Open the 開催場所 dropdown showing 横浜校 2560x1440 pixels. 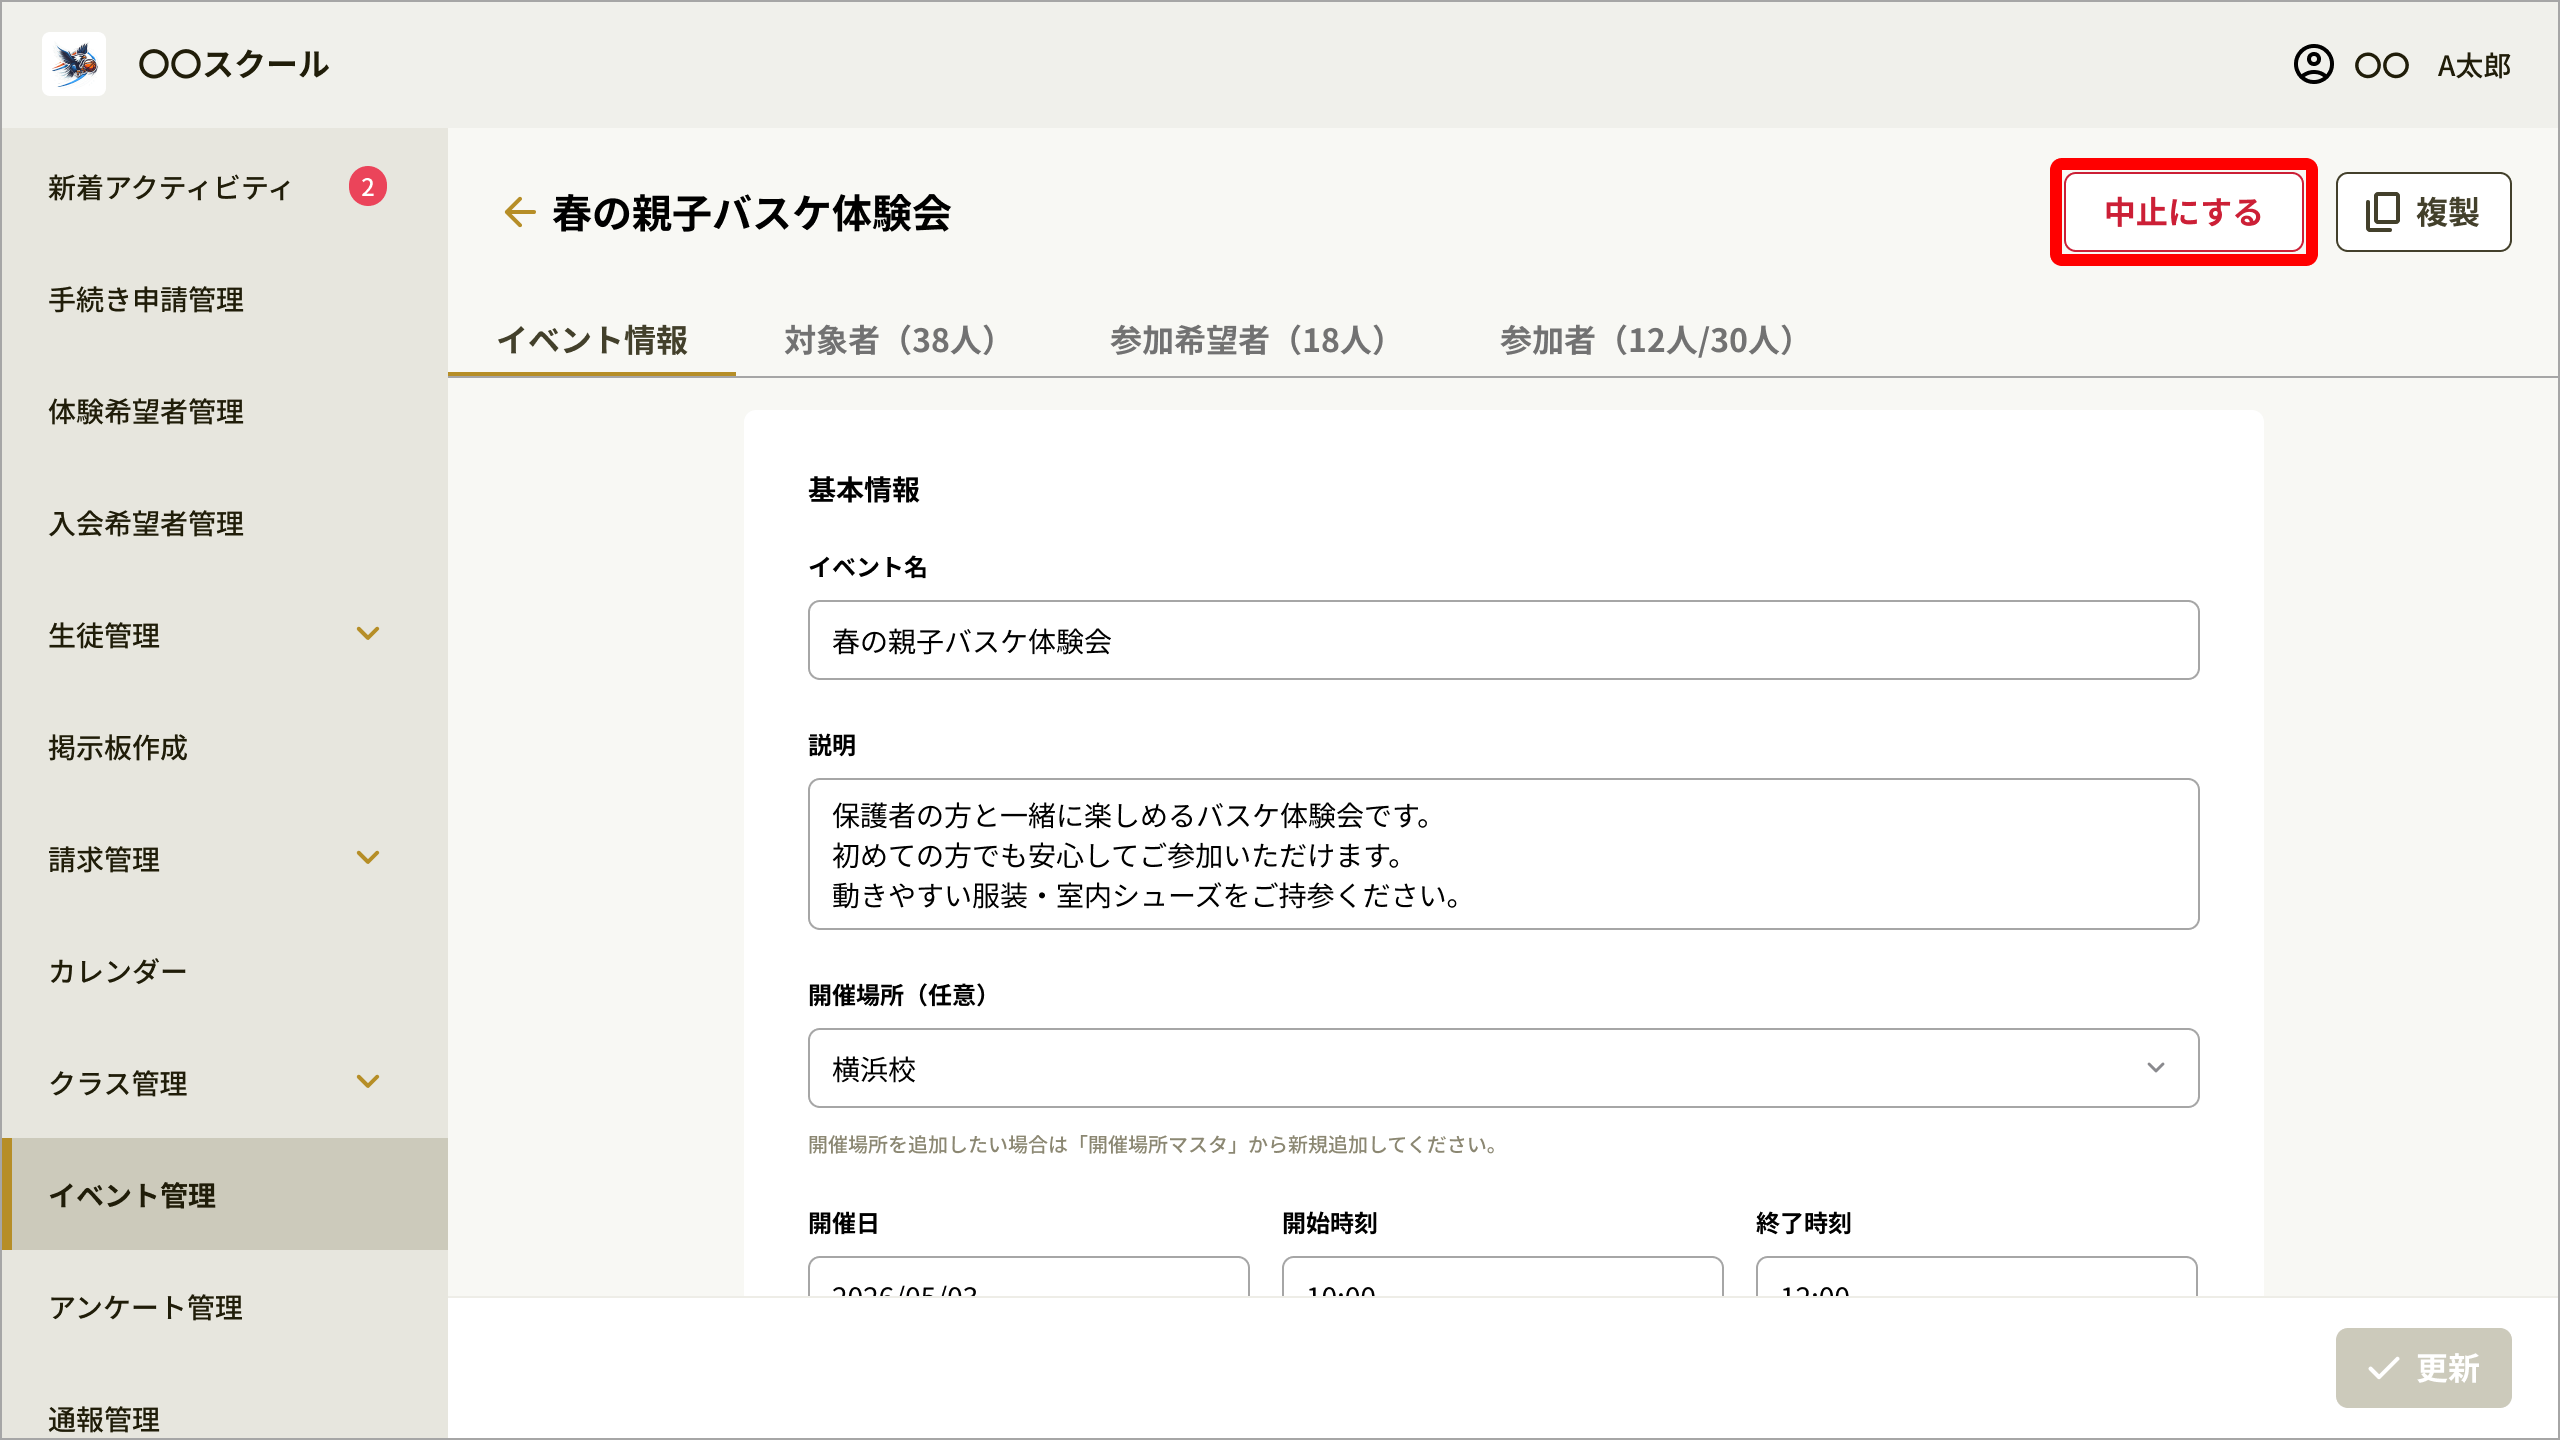click(1503, 1068)
